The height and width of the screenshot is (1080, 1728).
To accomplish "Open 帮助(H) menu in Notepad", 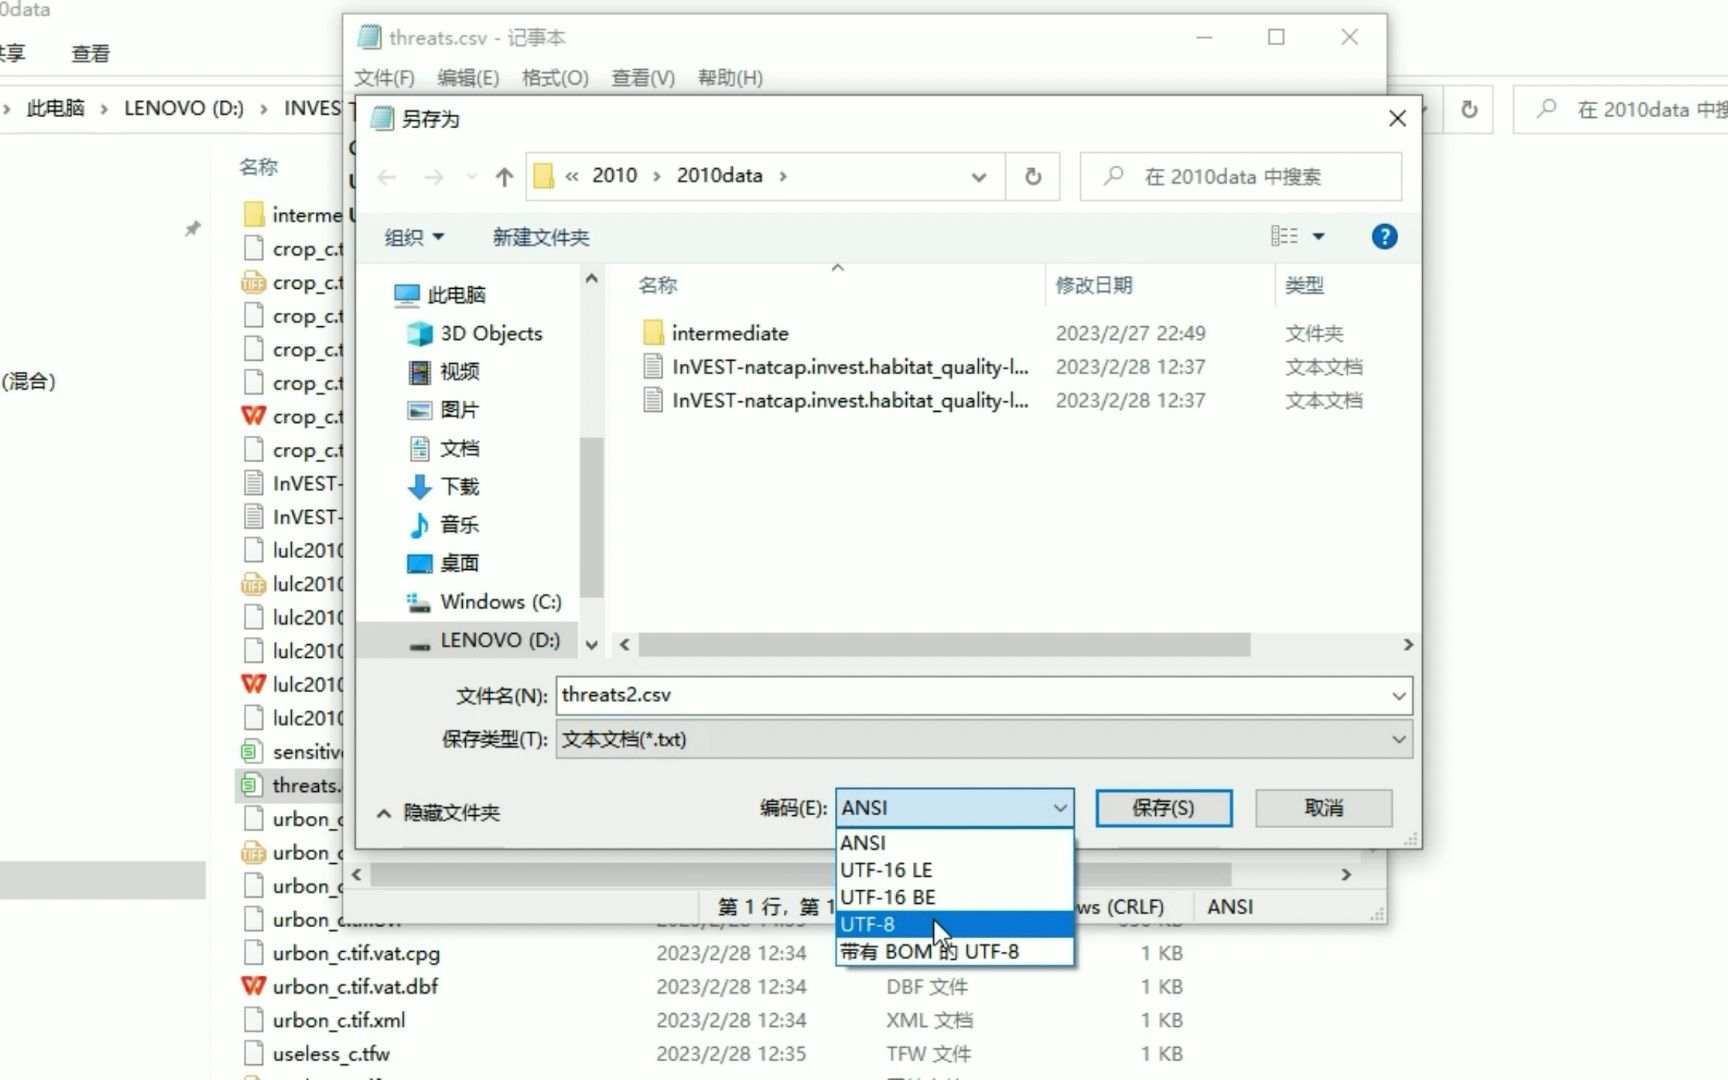I will pos(730,78).
